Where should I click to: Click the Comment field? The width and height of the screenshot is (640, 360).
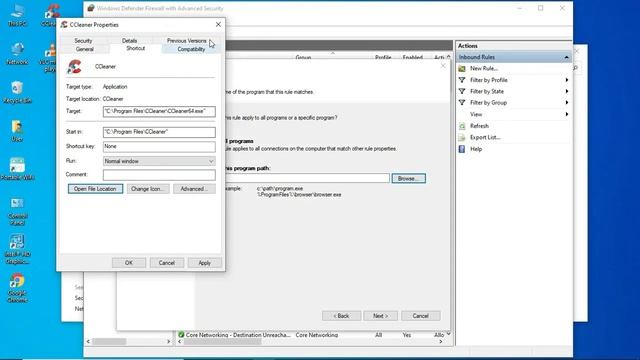pyautogui.click(x=159, y=175)
